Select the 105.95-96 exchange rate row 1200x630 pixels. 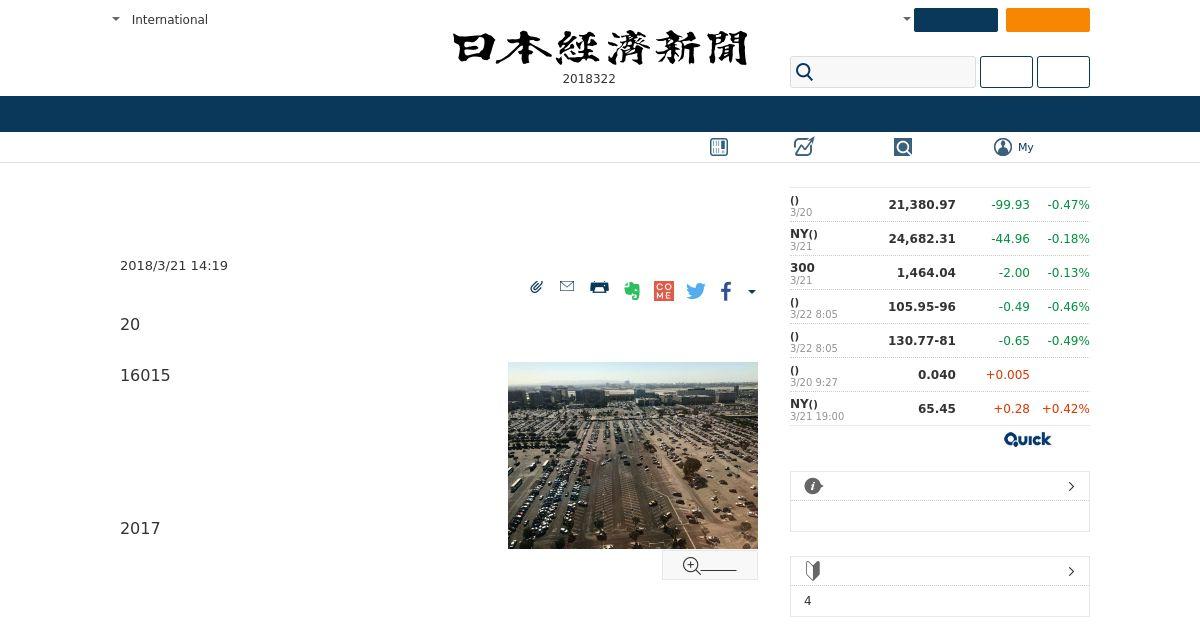click(940, 307)
